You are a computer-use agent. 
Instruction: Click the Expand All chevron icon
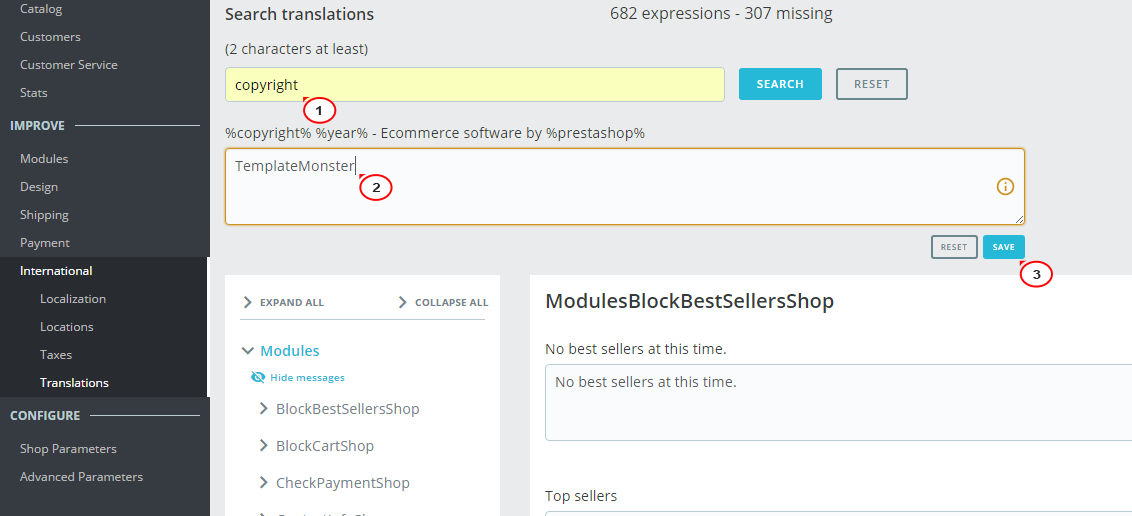click(248, 302)
